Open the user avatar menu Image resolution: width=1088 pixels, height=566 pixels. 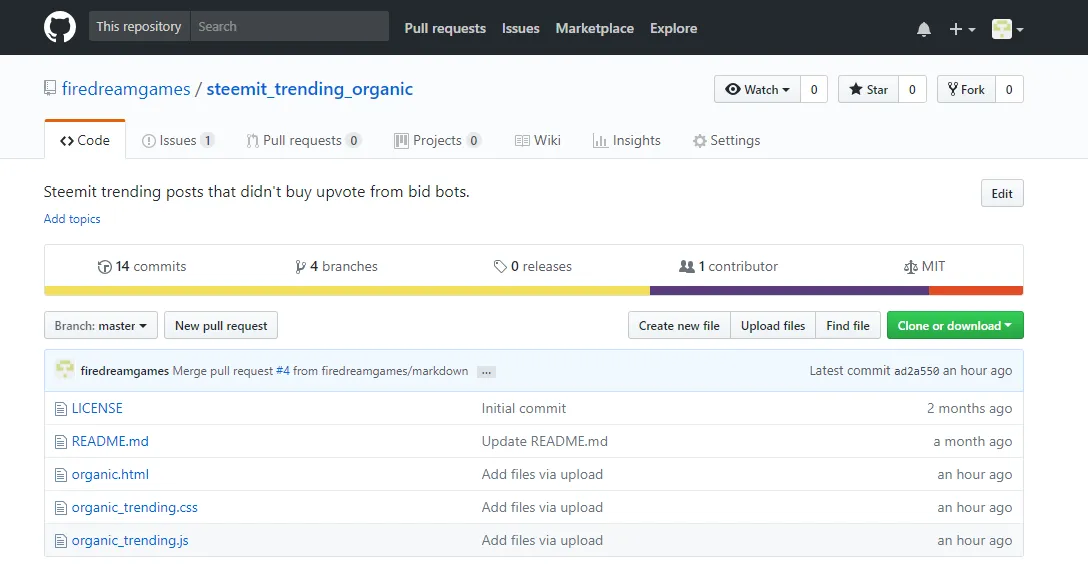point(1008,29)
